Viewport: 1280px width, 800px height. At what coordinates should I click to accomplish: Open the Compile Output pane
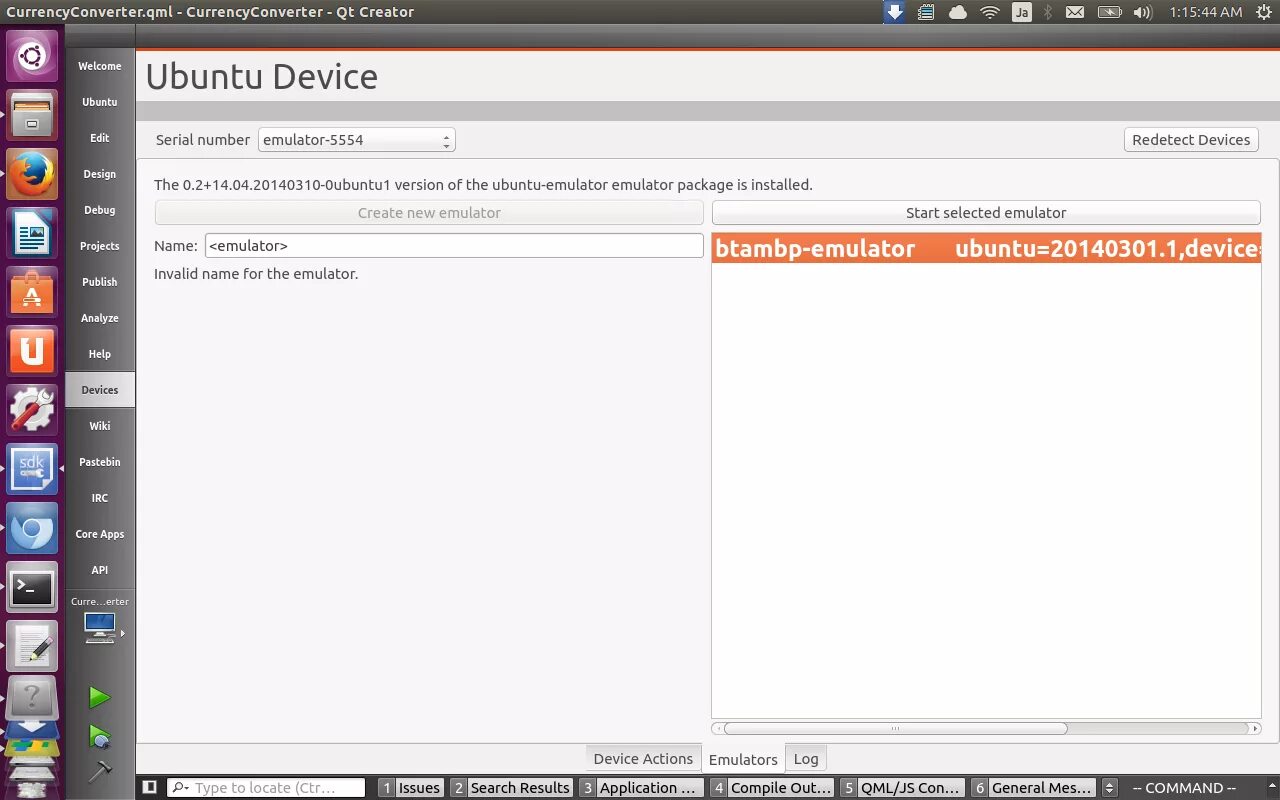771,788
